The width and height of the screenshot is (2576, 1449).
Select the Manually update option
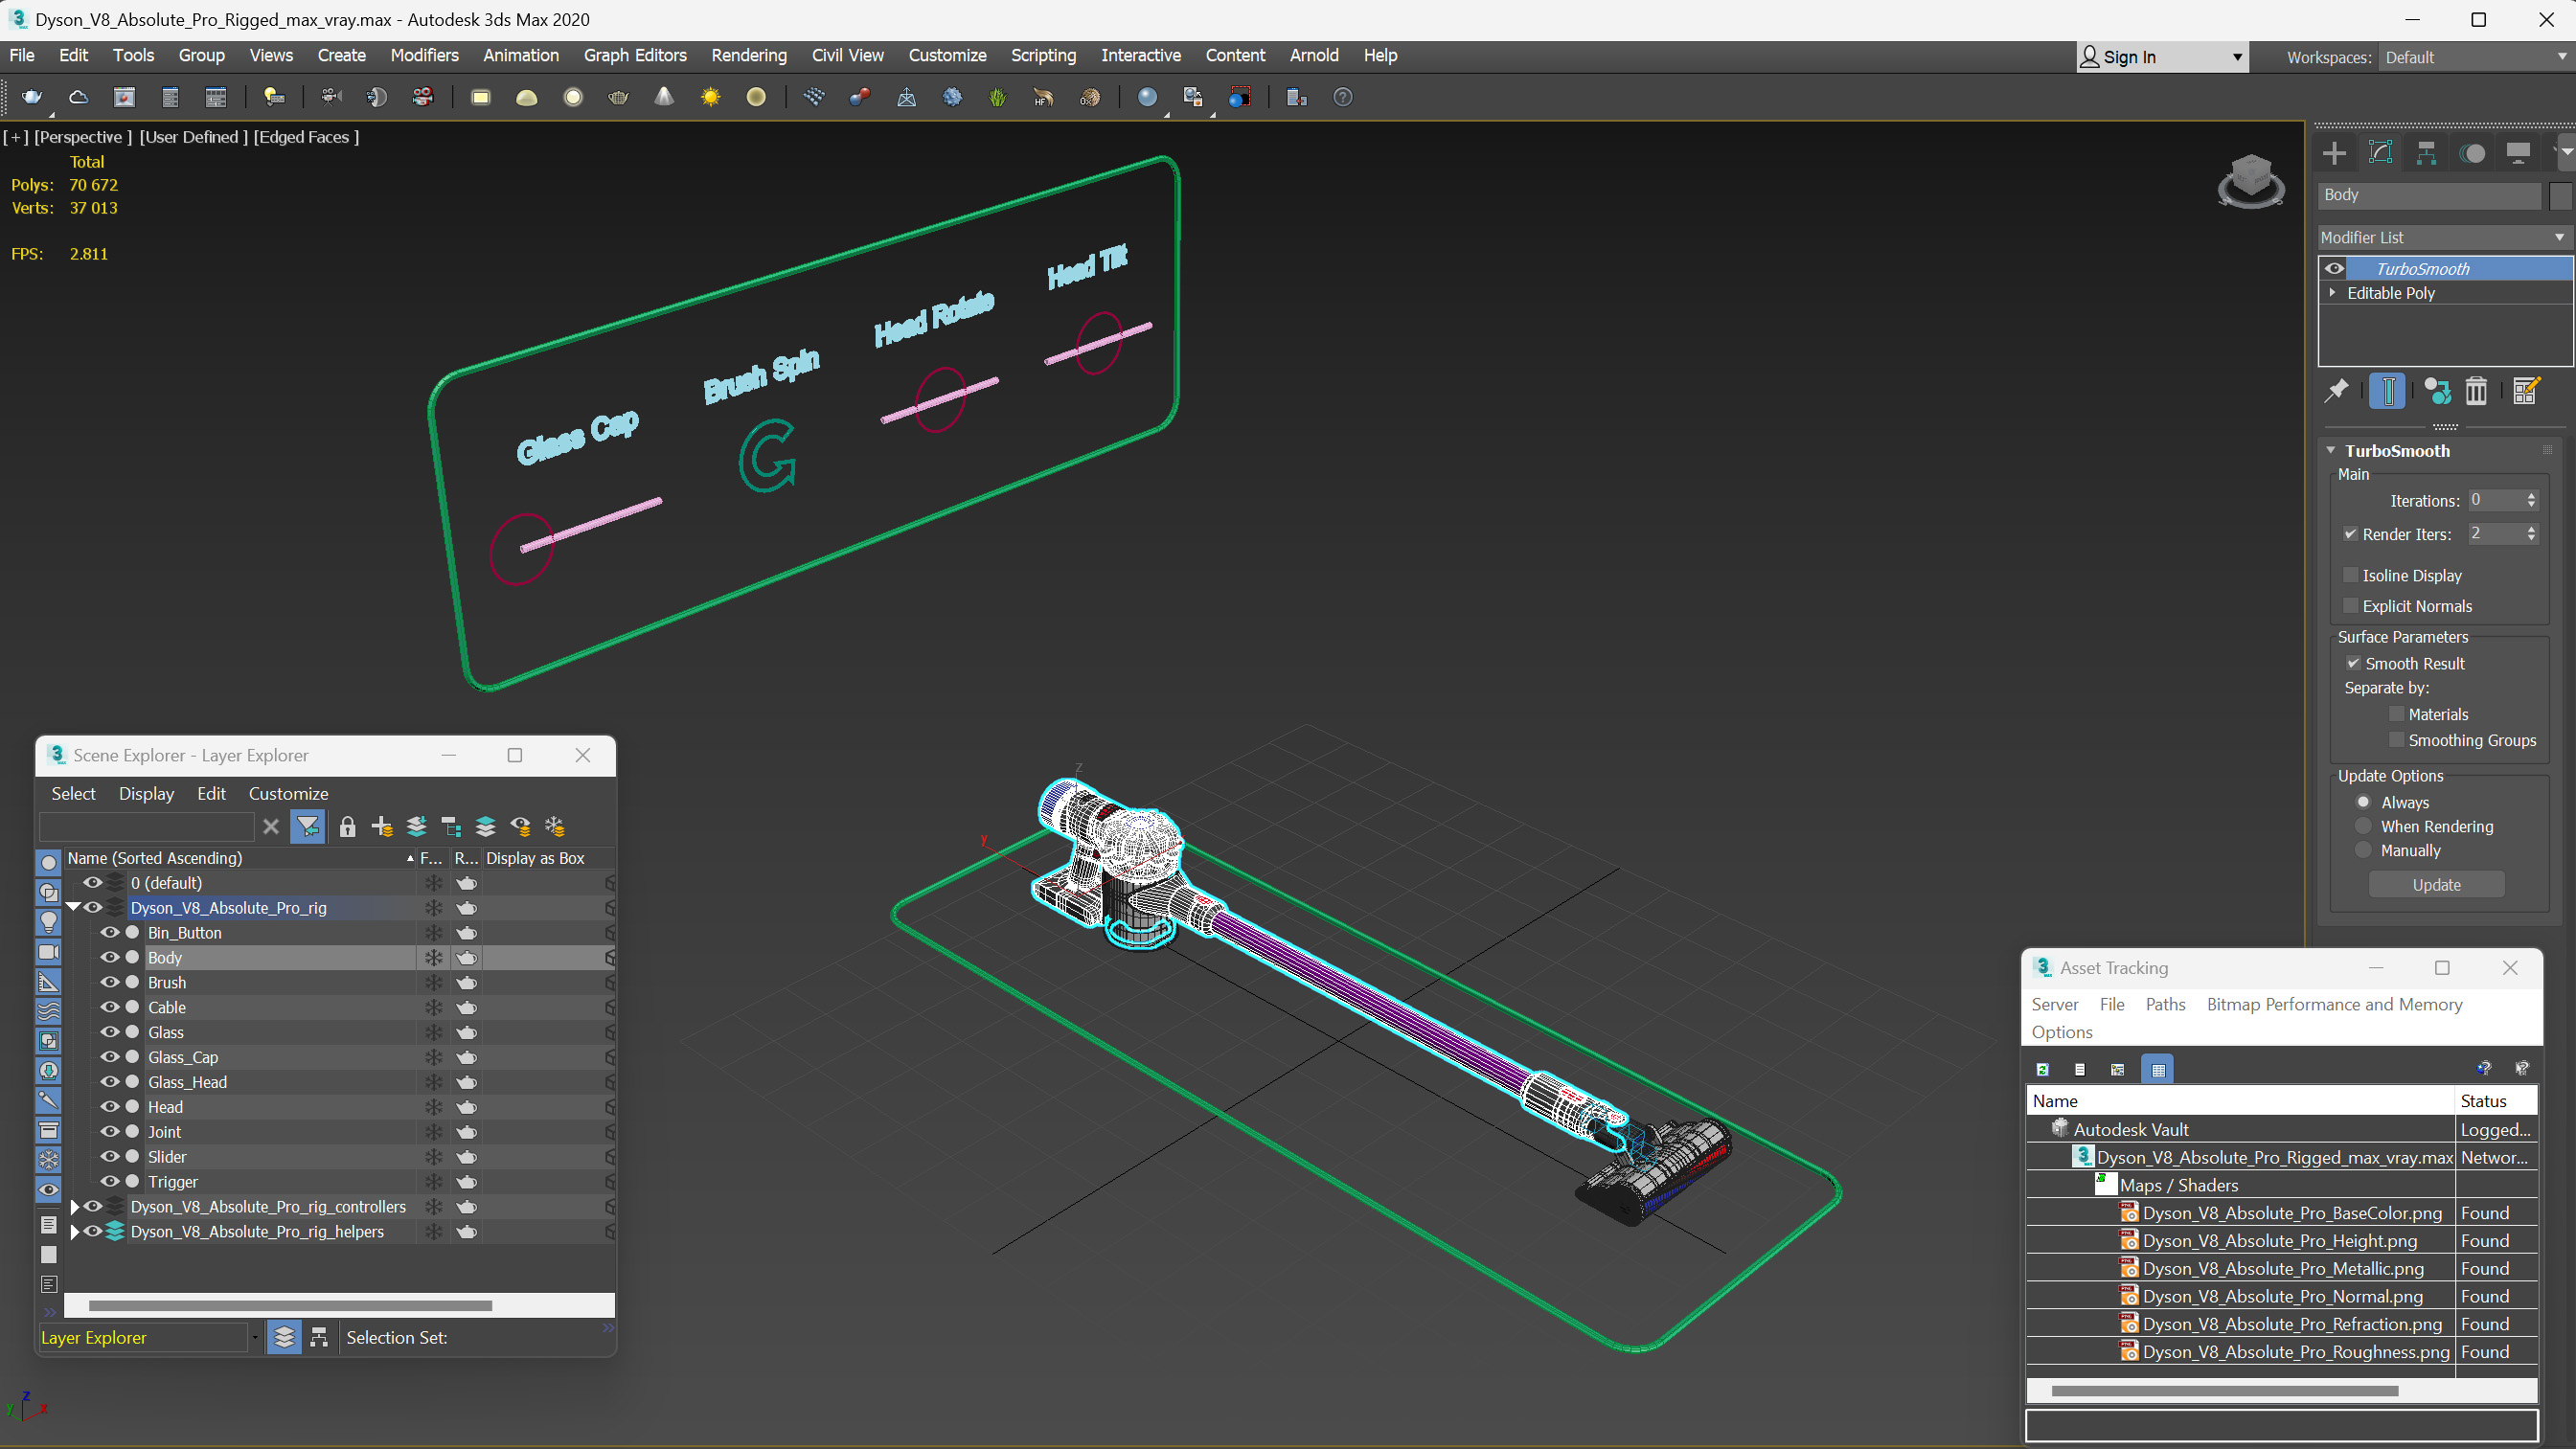click(2364, 850)
